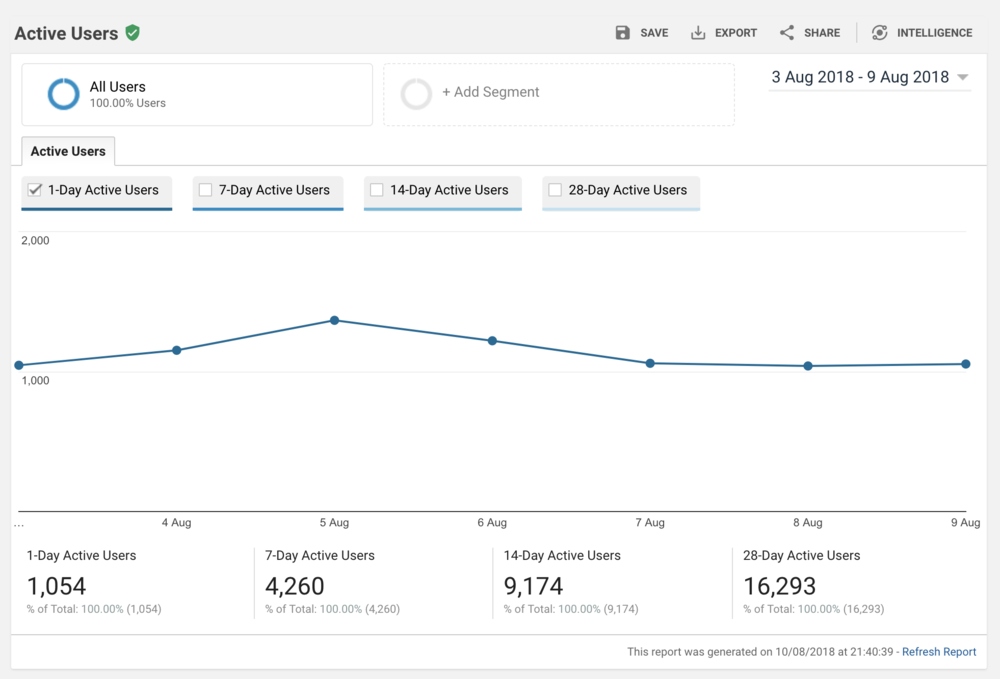The width and height of the screenshot is (1000, 679).
Task: Click the green verified shield icon
Action: pyautogui.click(x=133, y=33)
